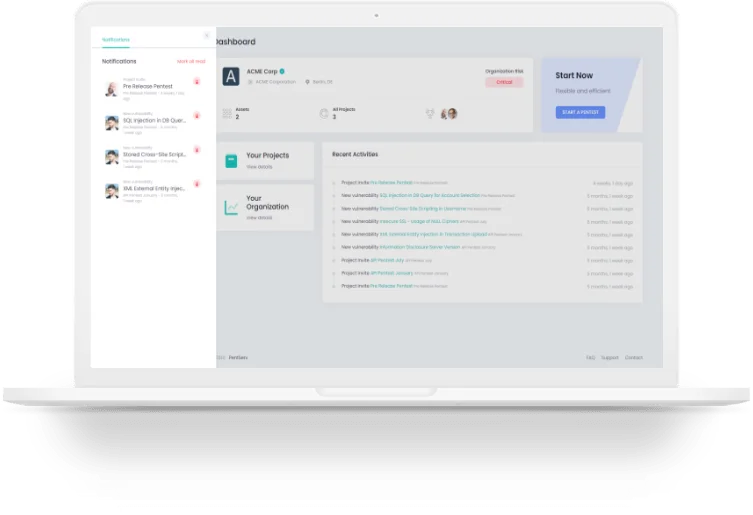Open 'Information Disclosure Server Version' activity link

coord(420,247)
